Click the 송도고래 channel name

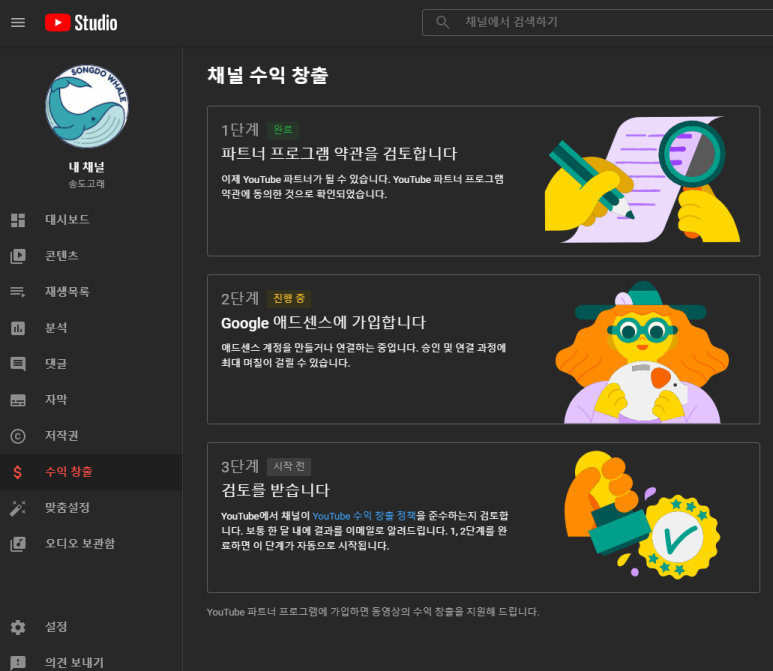(x=87, y=184)
